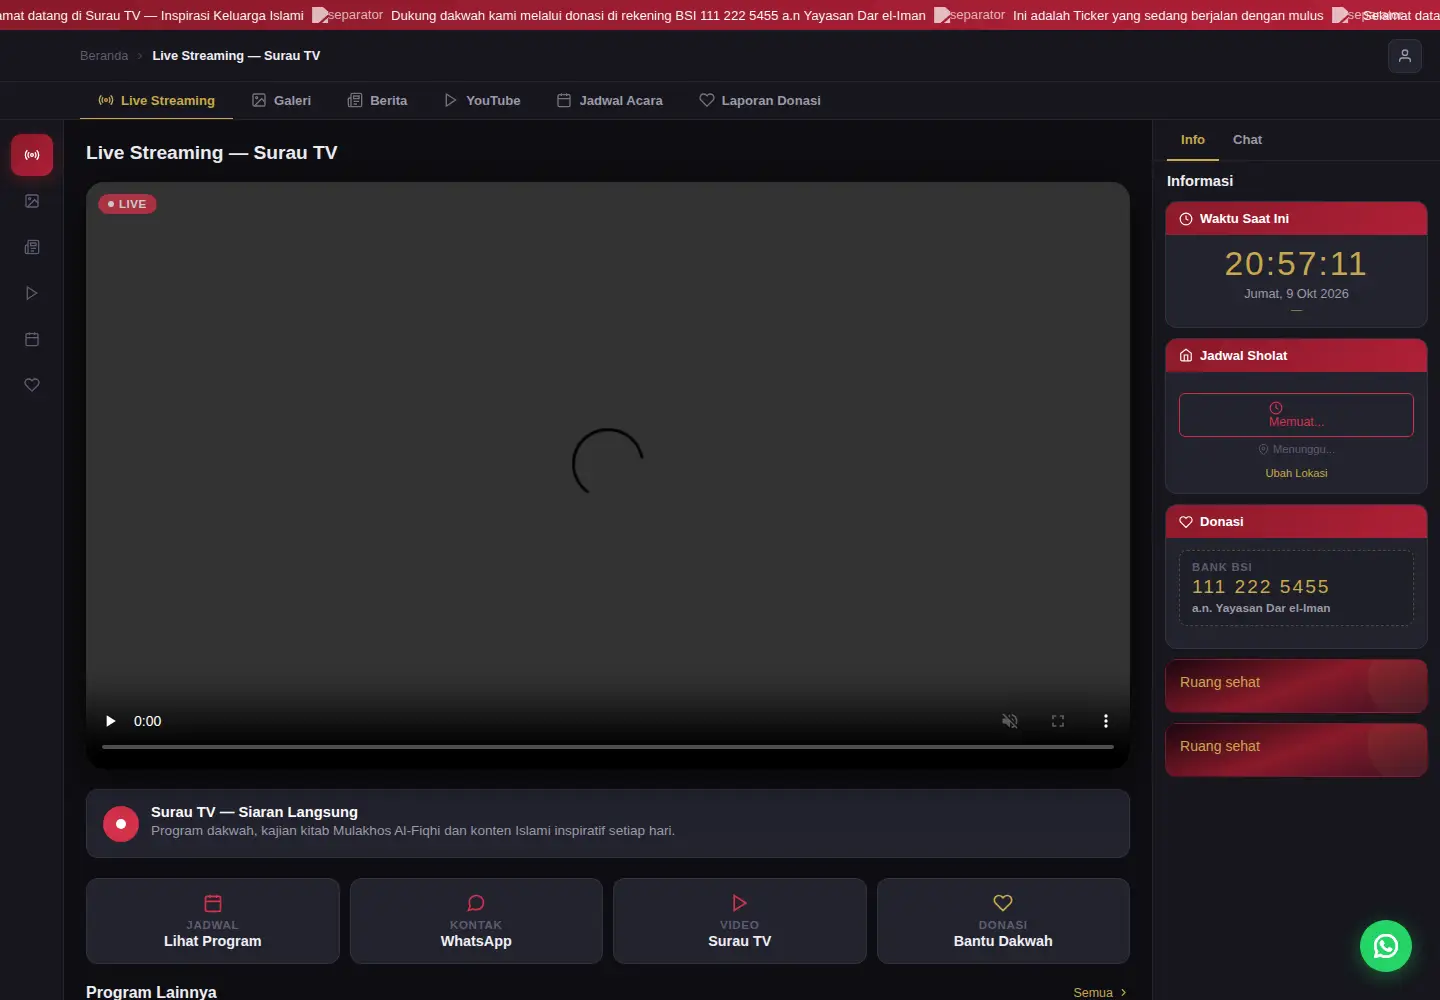Image resolution: width=1440 pixels, height=1000 pixels.
Task: Open the user account icon button
Action: click(x=1404, y=56)
